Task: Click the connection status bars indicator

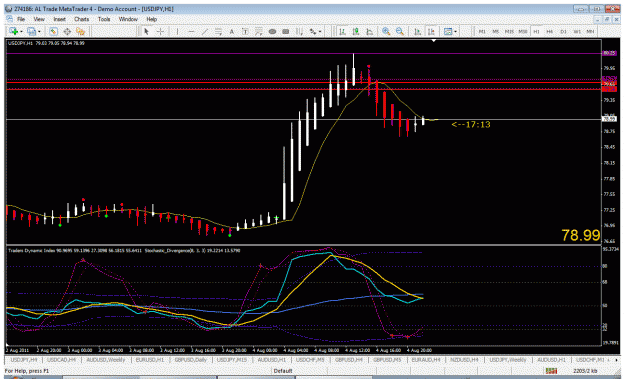Action: (551, 371)
